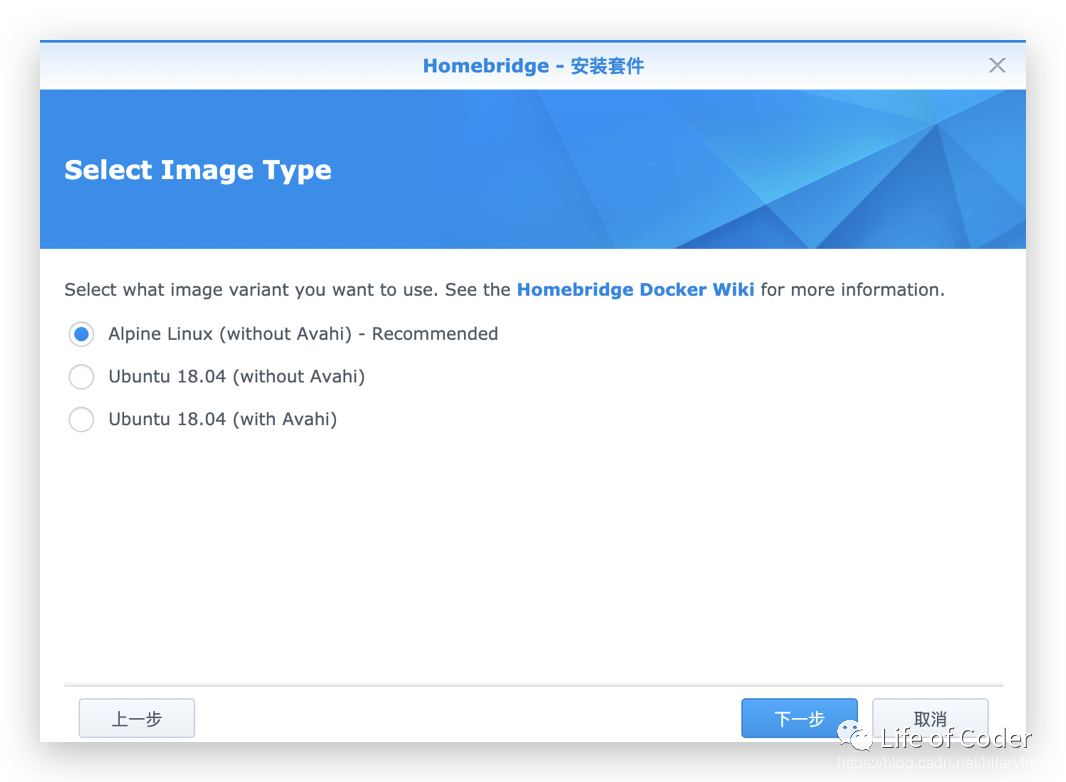Image resolution: width=1066 pixels, height=782 pixels.
Task: Pick Ubuntu 18.04 (with Avahi) radio button
Action: (x=82, y=420)
